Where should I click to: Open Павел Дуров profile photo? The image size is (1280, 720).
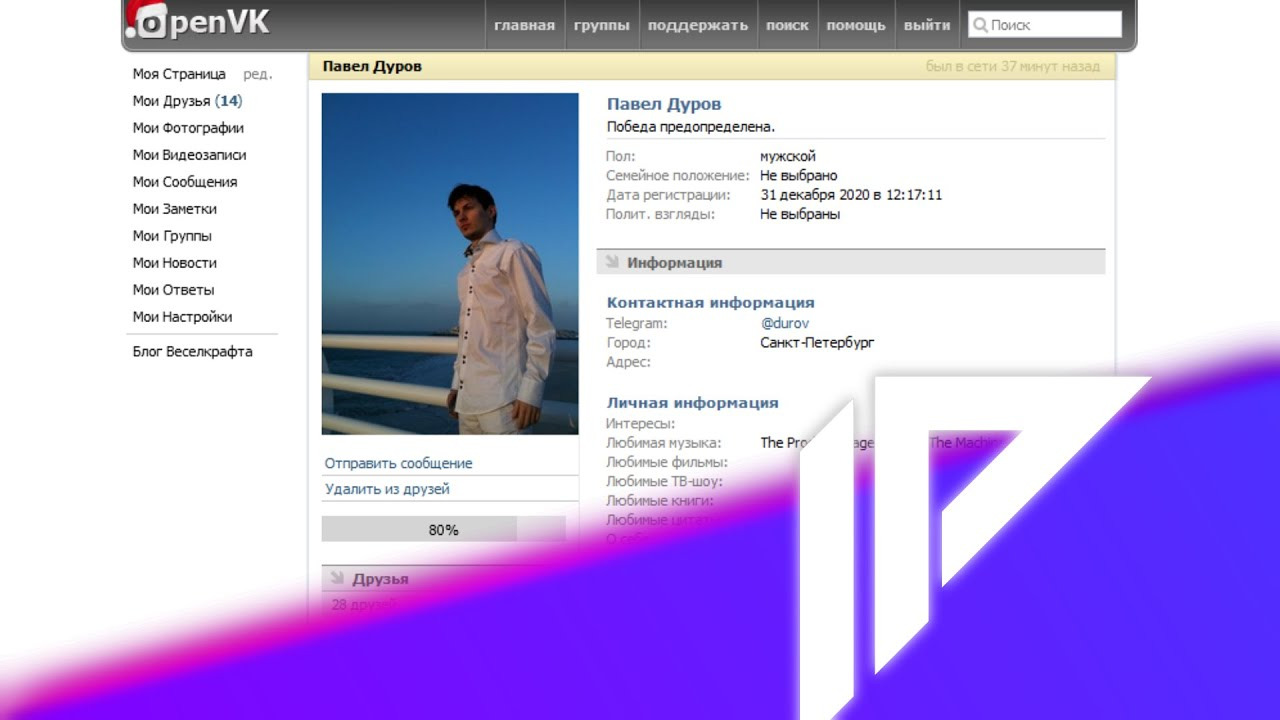(x=450, y=264)
